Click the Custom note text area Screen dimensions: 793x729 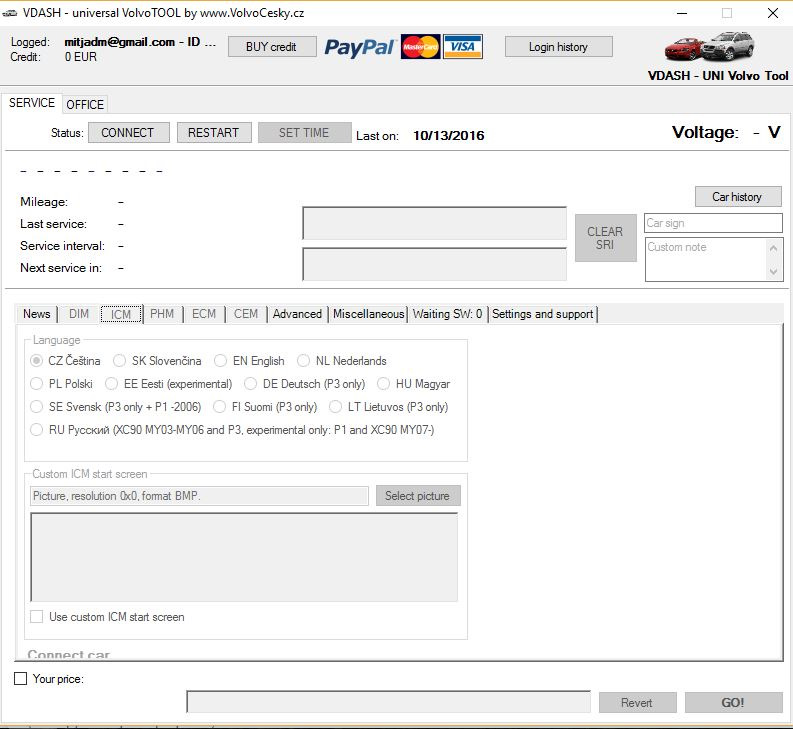[706, 260]
